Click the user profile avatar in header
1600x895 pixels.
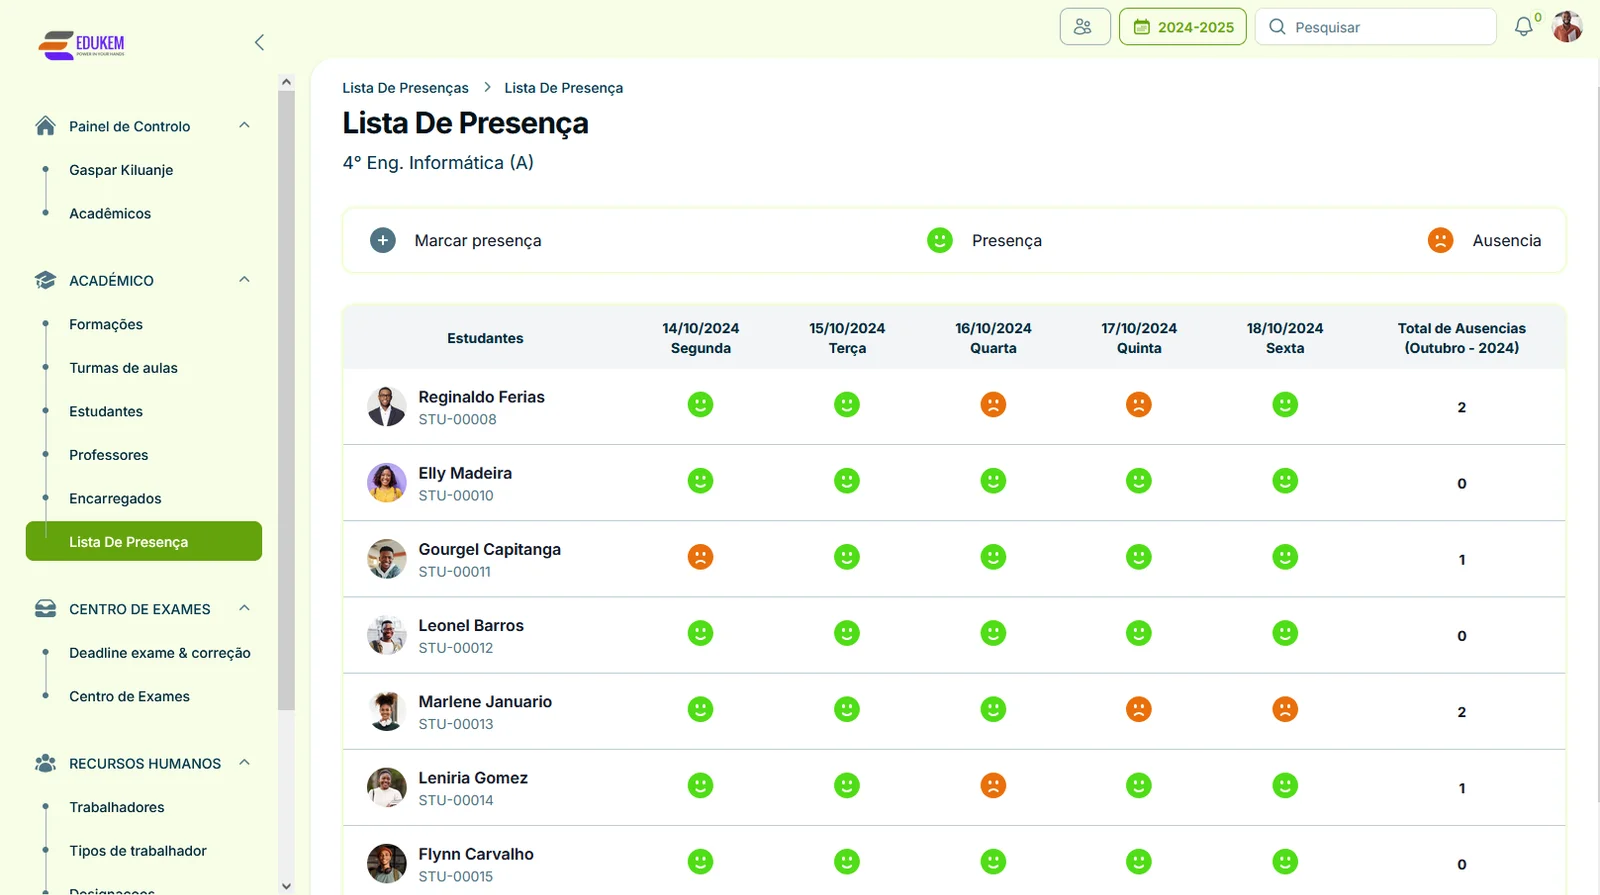coord(1566,27)
